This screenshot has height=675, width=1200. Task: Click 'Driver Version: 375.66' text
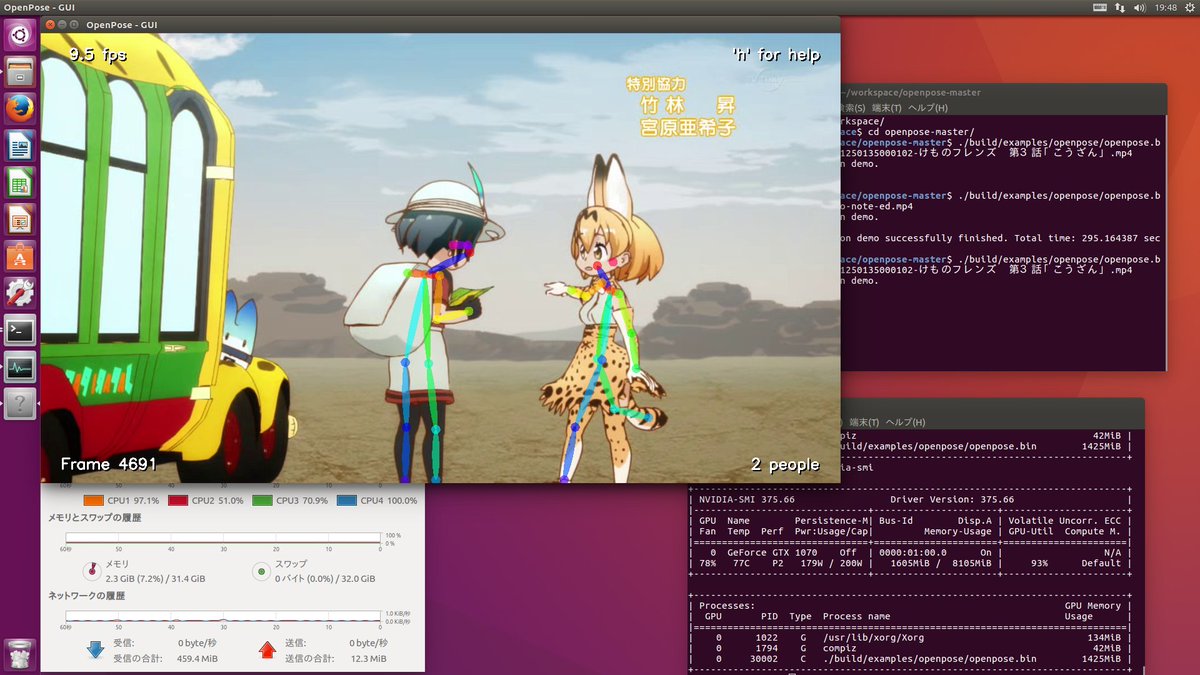(x=952, y=499)
